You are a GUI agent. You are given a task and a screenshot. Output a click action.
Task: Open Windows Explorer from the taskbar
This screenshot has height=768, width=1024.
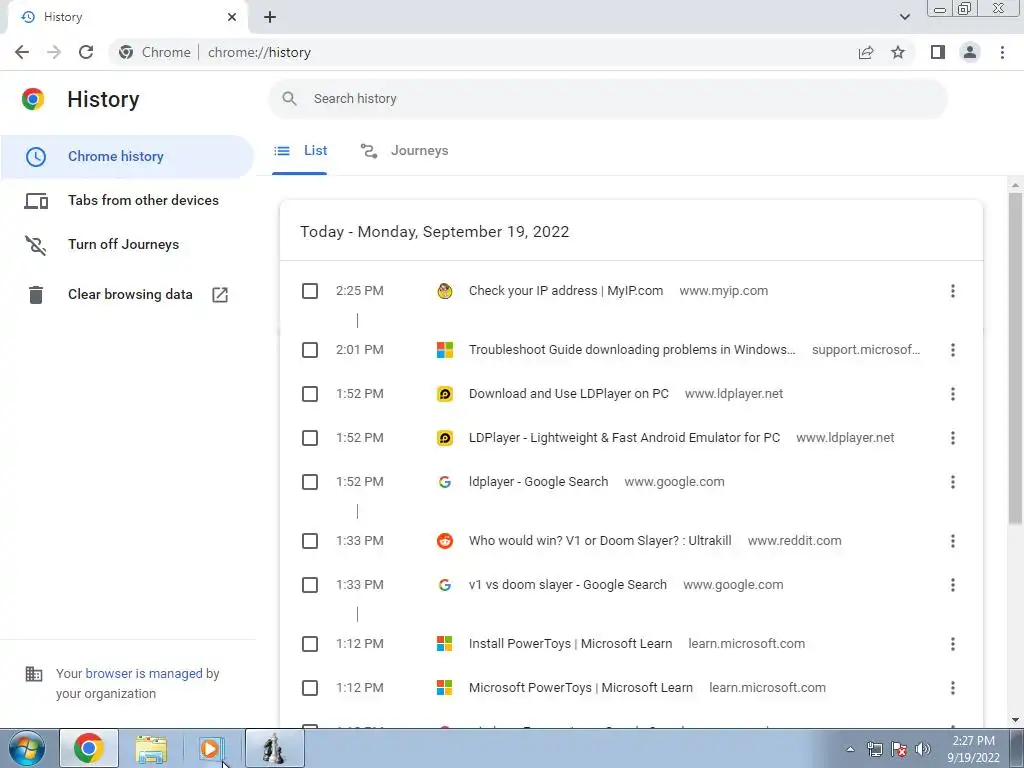(x=151, y=749)
